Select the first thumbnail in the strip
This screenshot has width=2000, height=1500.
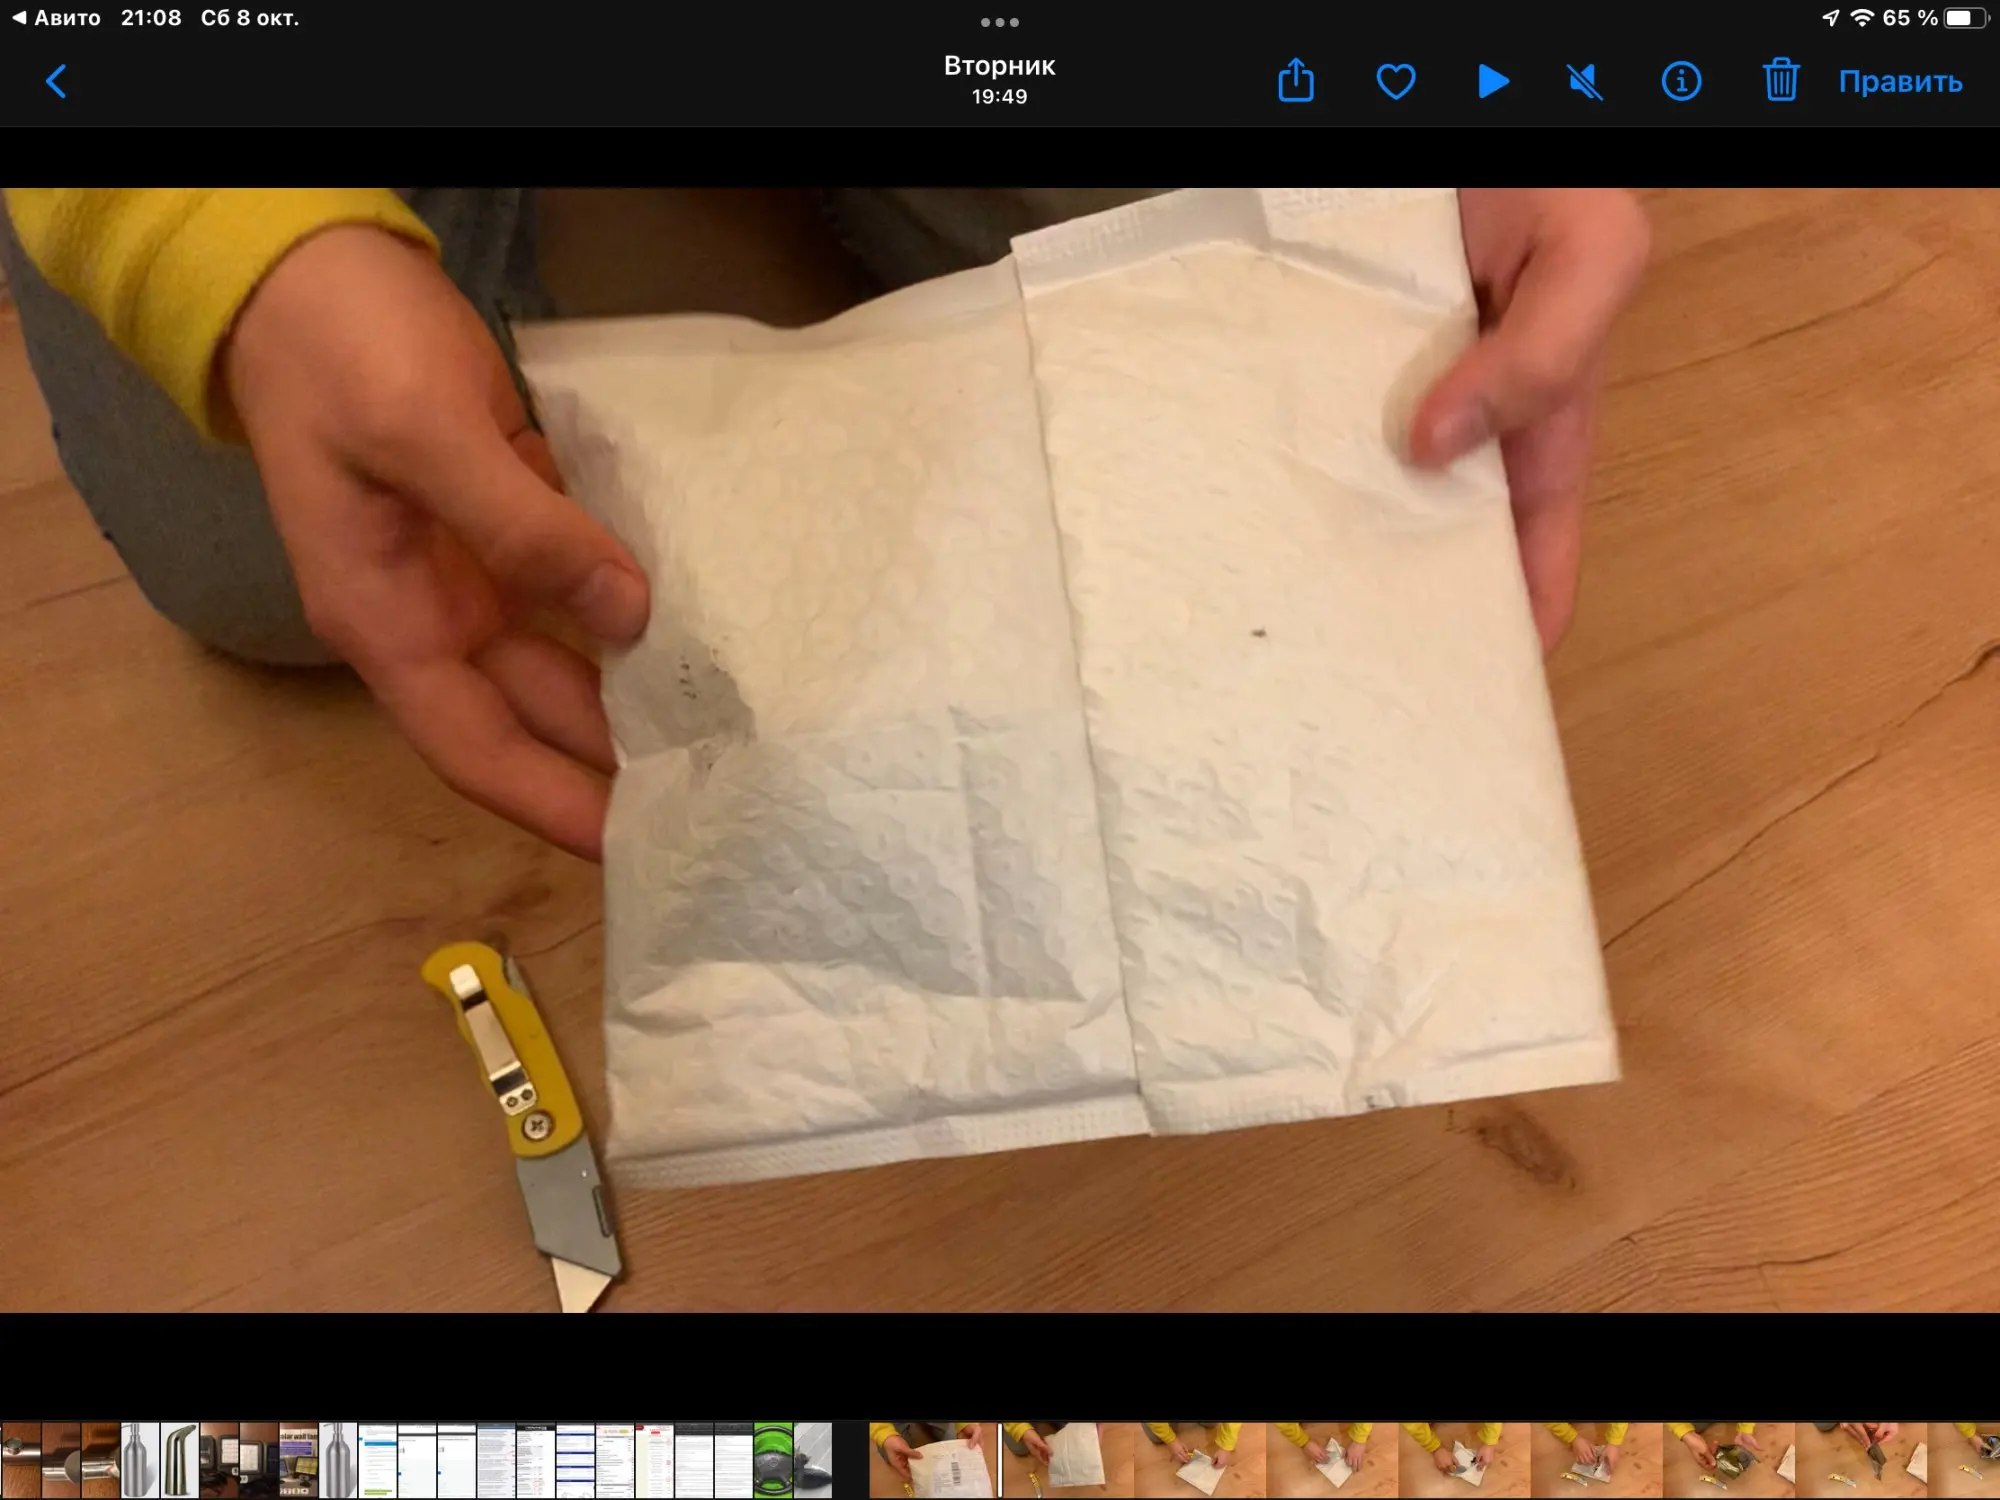pos(20,1460)
